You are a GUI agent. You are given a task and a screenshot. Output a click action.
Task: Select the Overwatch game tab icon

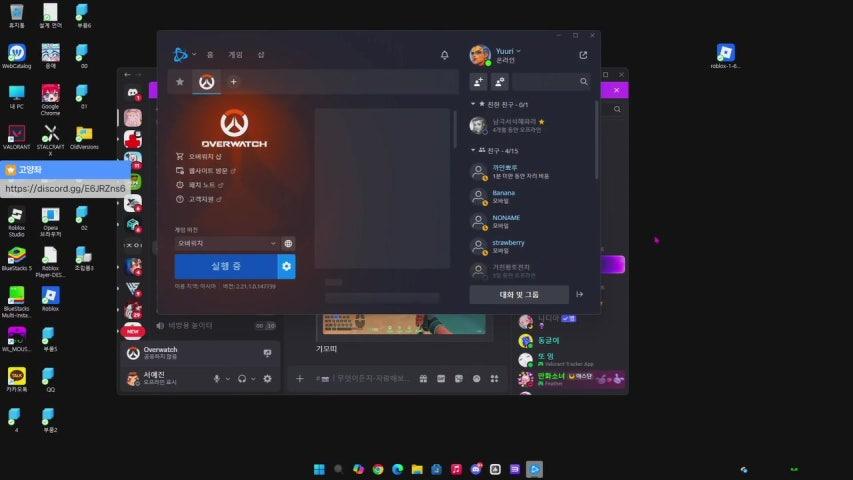(206, 82)
